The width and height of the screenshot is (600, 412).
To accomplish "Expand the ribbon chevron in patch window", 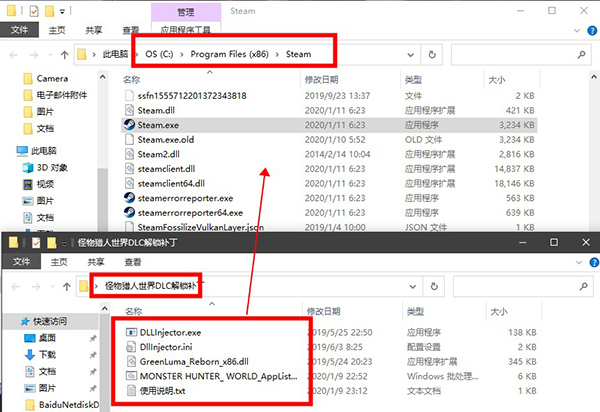I will tap(579, 262).
